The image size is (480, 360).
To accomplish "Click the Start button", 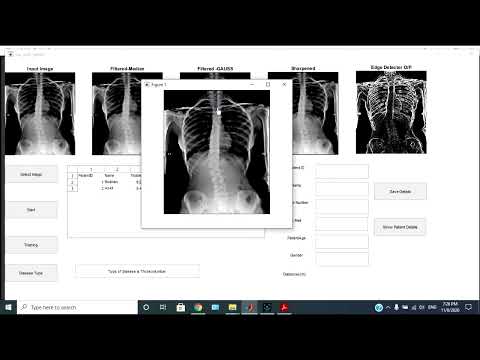I will click(31, 210).
